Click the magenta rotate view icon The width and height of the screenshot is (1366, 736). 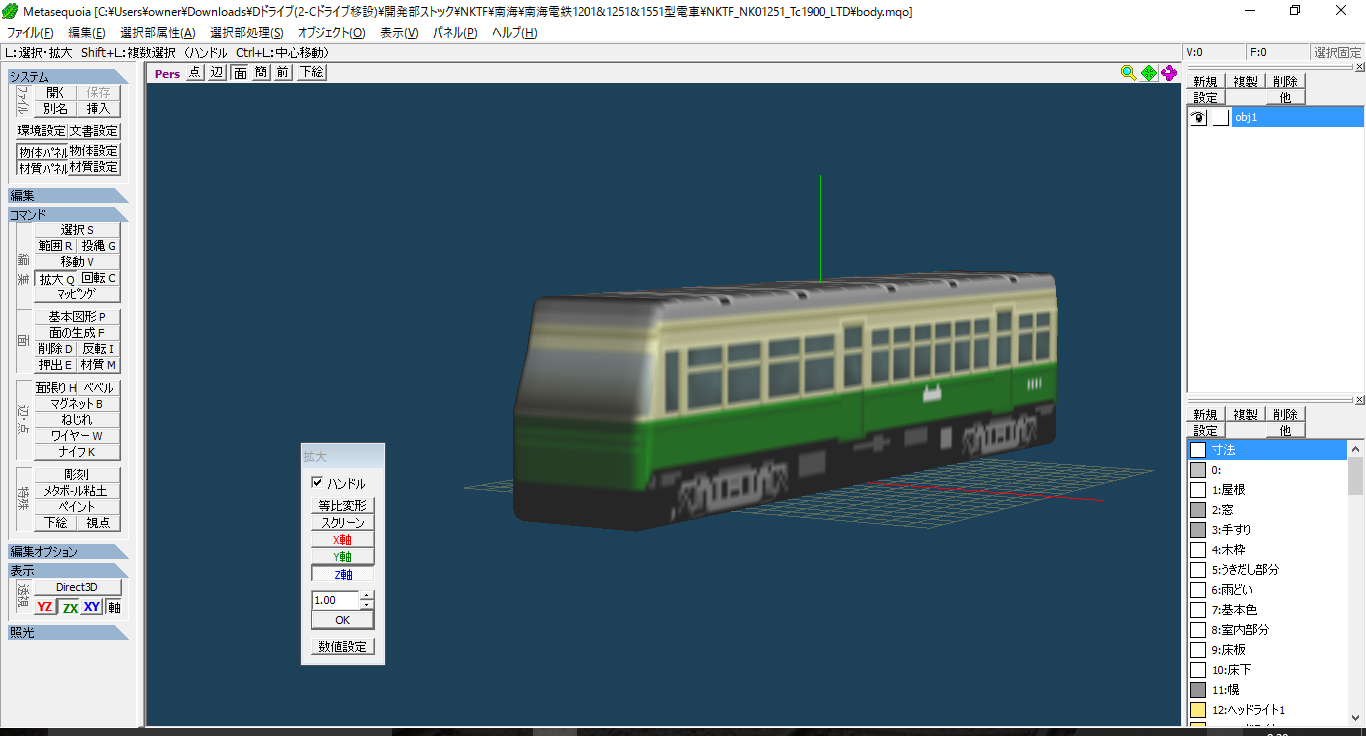(1169, 72)
